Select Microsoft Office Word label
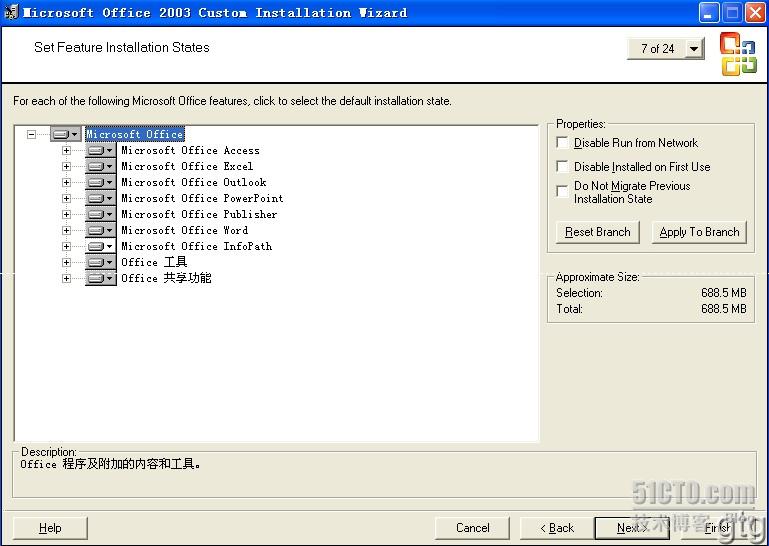769x546 pixels. click(x=184, y=230)
